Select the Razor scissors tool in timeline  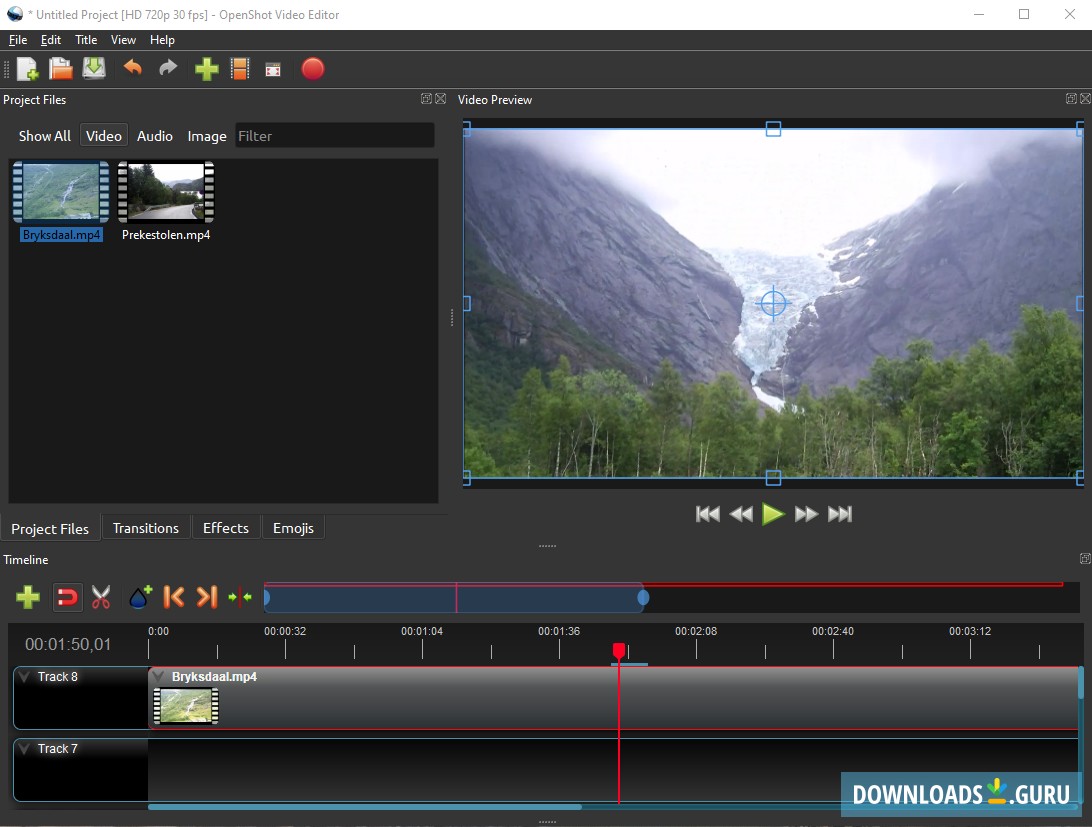coord(101,598)
